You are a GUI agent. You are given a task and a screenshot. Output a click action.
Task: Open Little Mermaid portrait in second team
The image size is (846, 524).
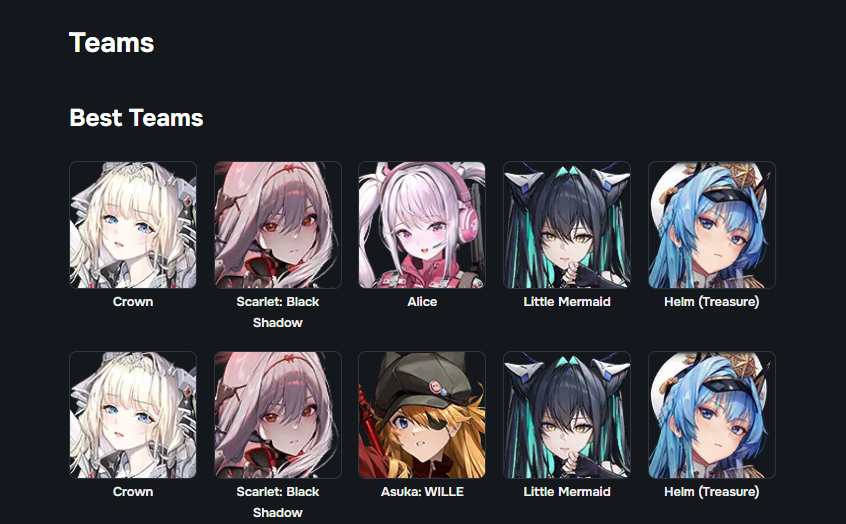(x=567, y=414)
